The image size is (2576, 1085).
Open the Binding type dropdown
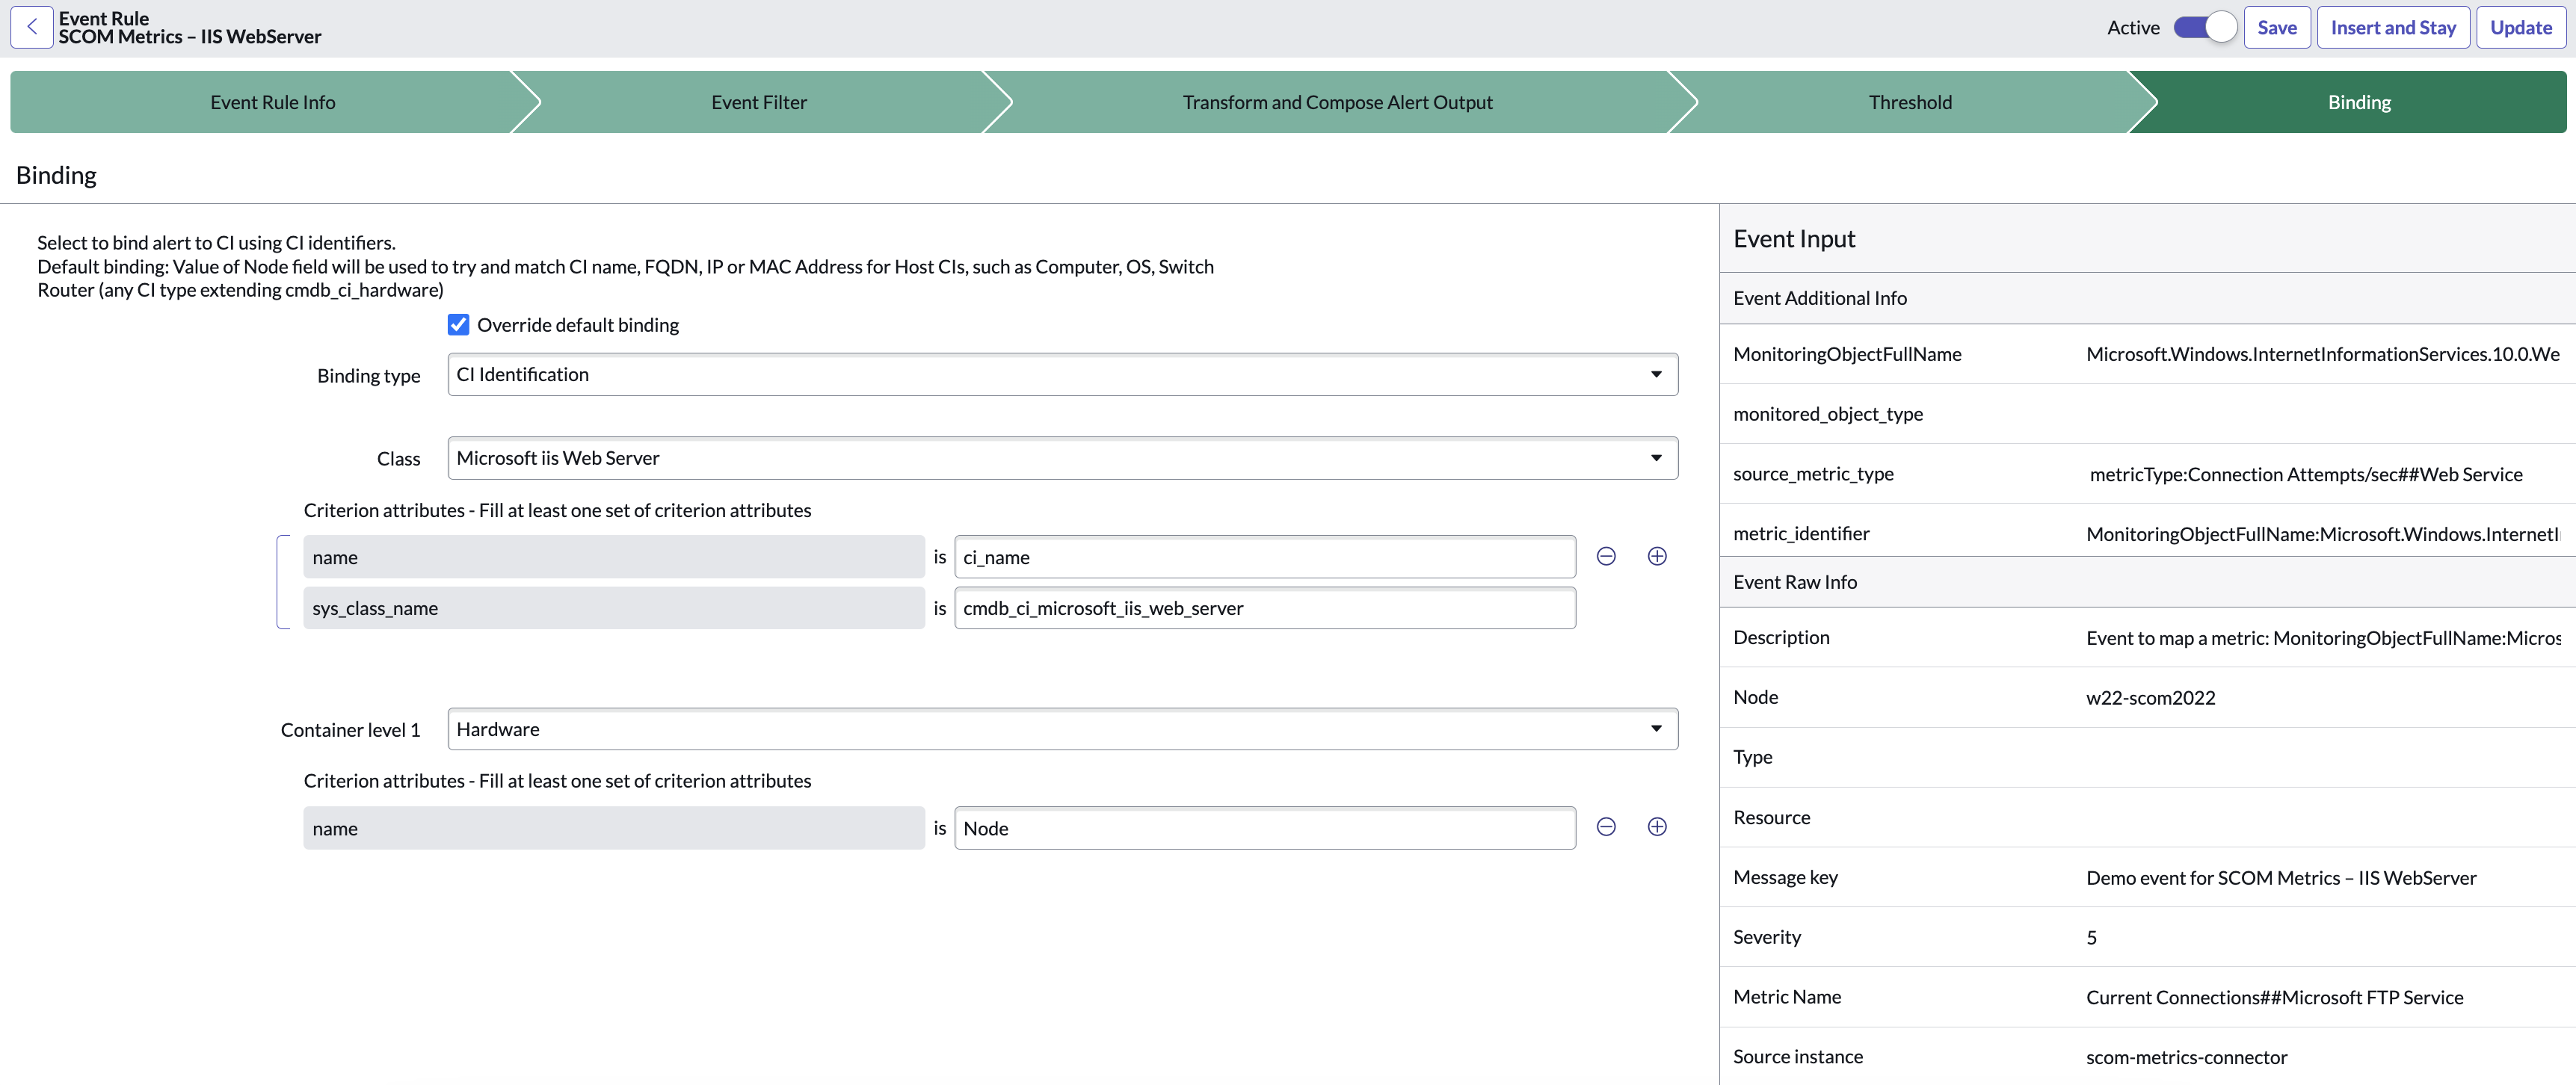(x=1062, y=374)
